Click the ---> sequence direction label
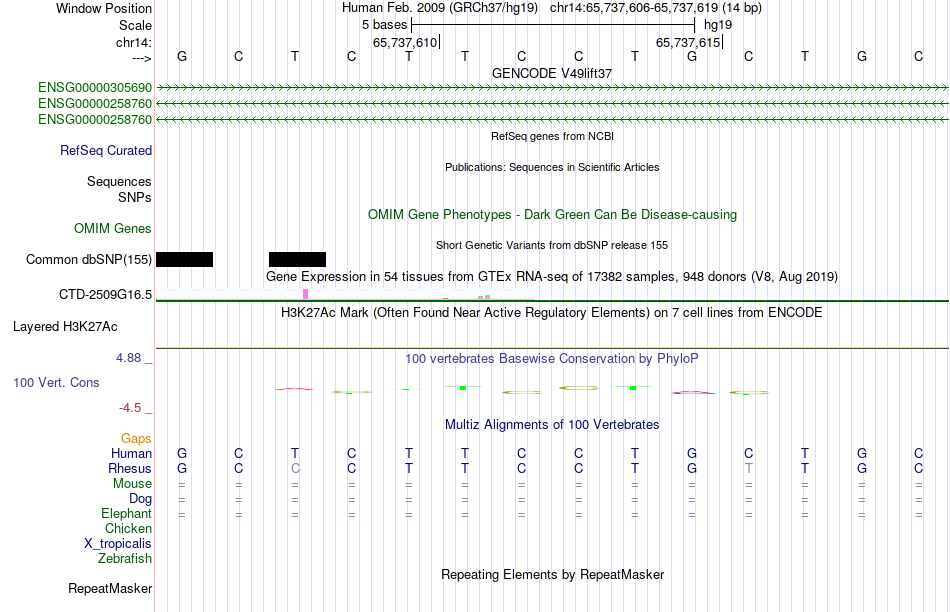950x612 pixels. pyautogui.click(x=142, y=58)
